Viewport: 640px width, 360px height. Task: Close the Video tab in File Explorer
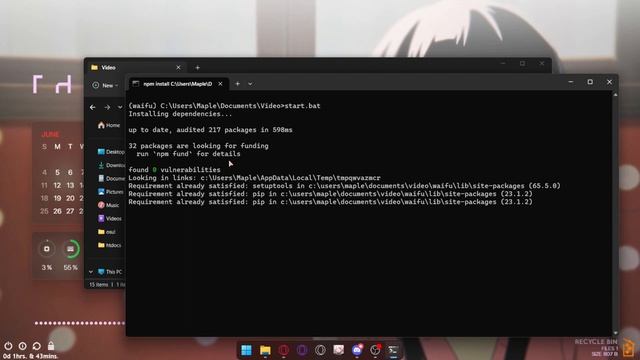pos(178,68)
